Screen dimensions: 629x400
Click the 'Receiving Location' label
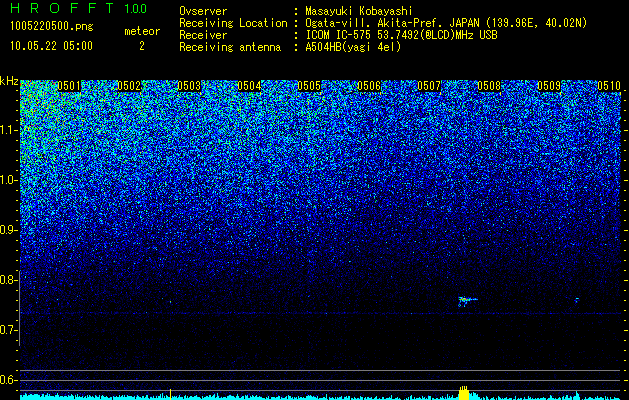point(233,23)
